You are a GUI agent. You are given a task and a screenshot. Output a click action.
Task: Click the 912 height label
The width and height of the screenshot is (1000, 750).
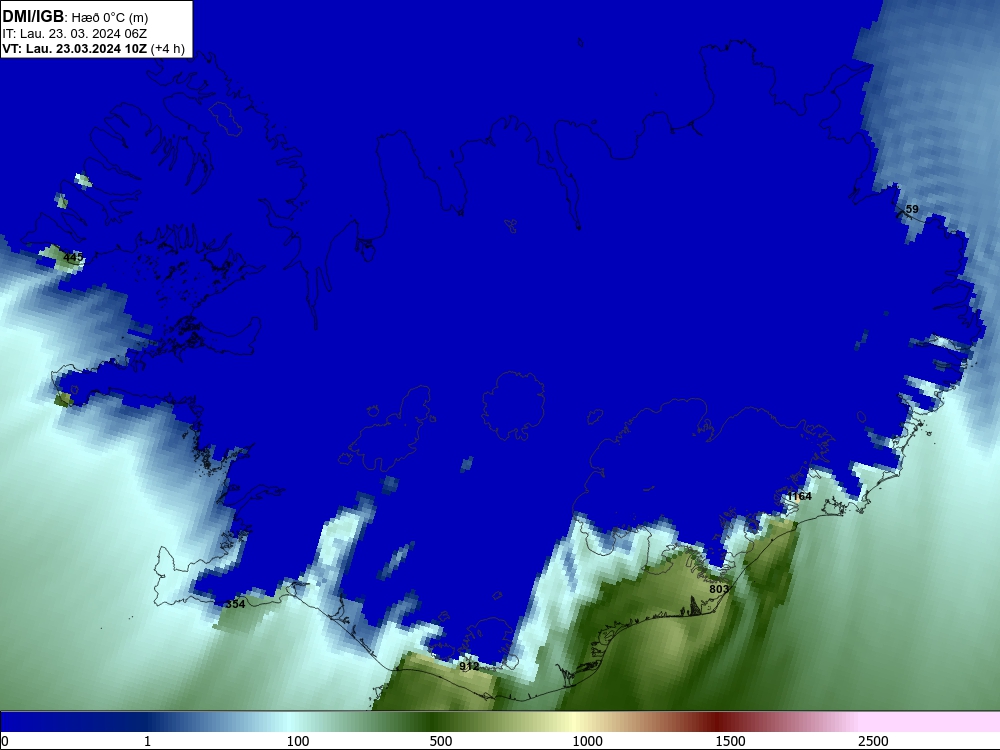pos(469,666)
